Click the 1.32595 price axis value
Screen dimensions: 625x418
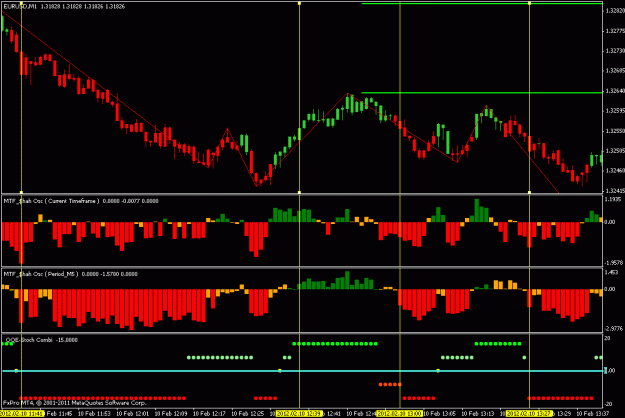(615, 111)
